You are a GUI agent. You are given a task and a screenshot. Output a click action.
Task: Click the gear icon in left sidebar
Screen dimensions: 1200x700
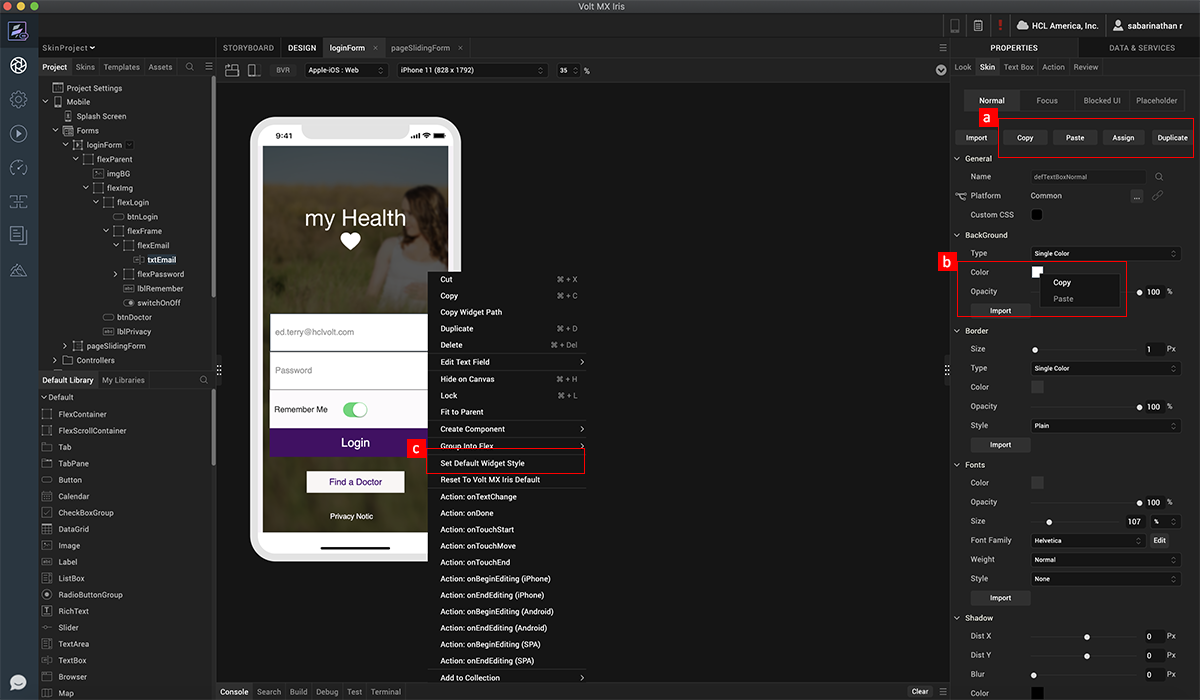pos(18,99)
